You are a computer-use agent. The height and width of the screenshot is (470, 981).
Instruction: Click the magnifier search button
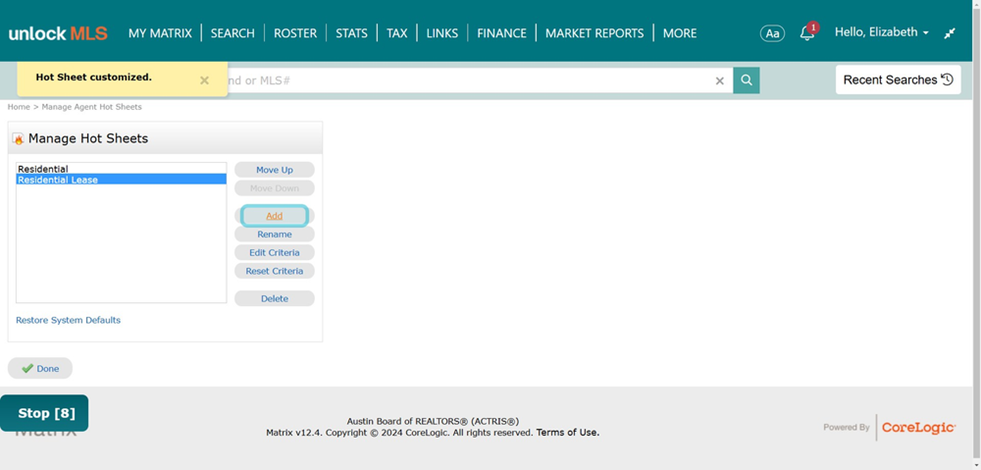pos(746,80)
